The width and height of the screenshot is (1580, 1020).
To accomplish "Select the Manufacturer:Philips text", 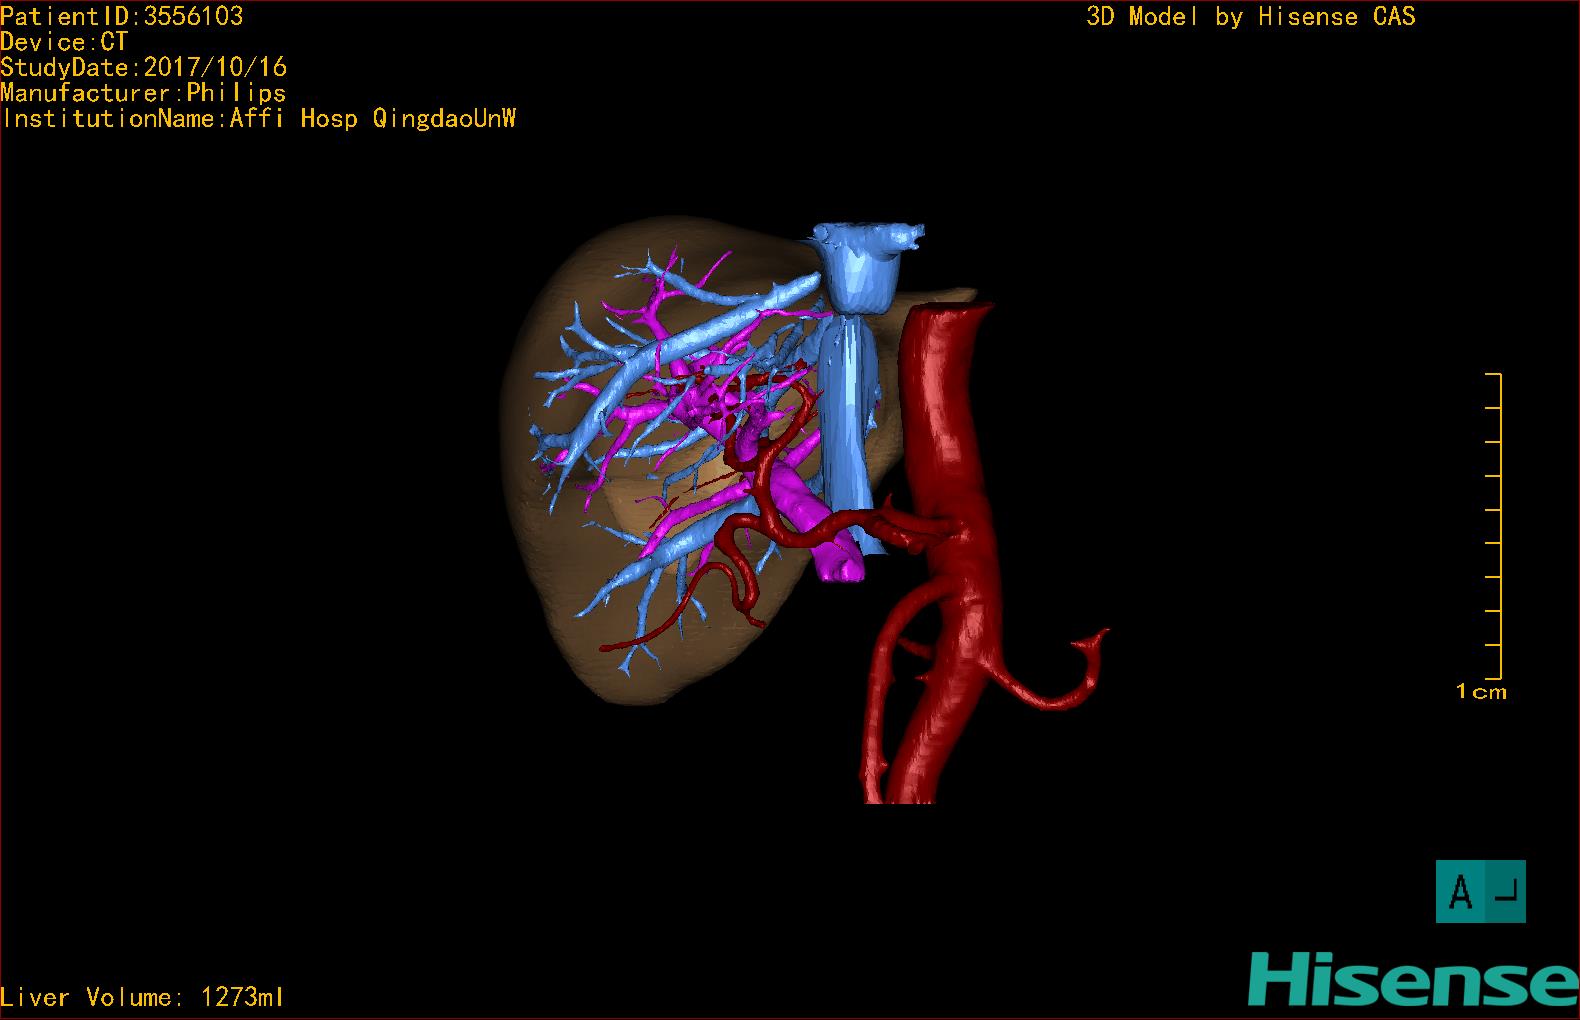I will 143,93.
